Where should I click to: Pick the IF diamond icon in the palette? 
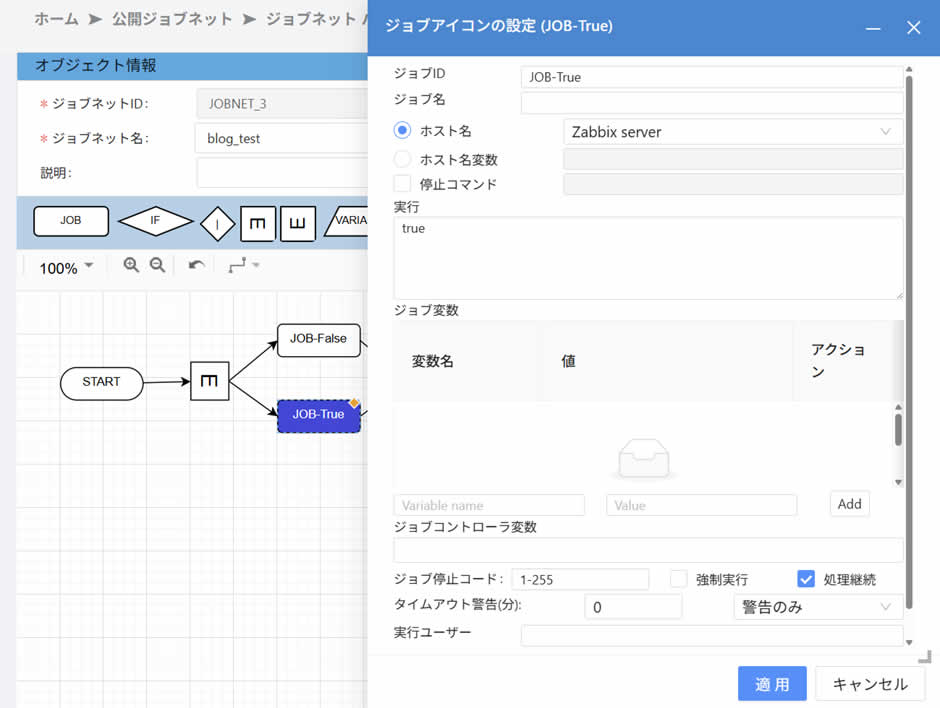tap(155, 221)
